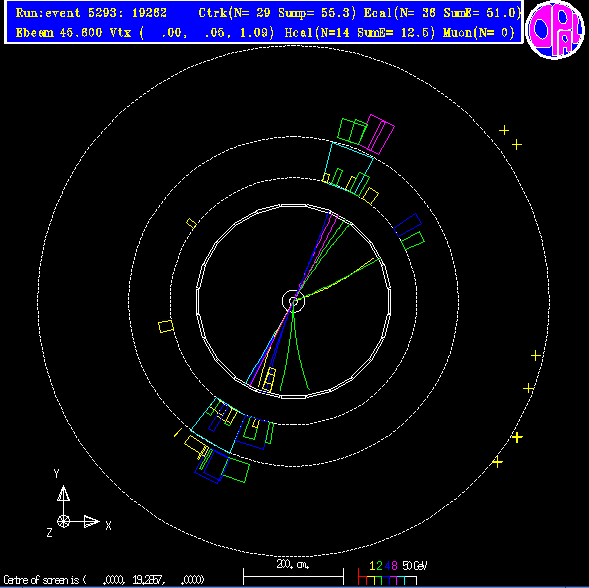Viewport: 589px width, 588px height.
Task: Click the Hcal(N=14 SumE= 12.5) header entry
Action: click(360, 33)
